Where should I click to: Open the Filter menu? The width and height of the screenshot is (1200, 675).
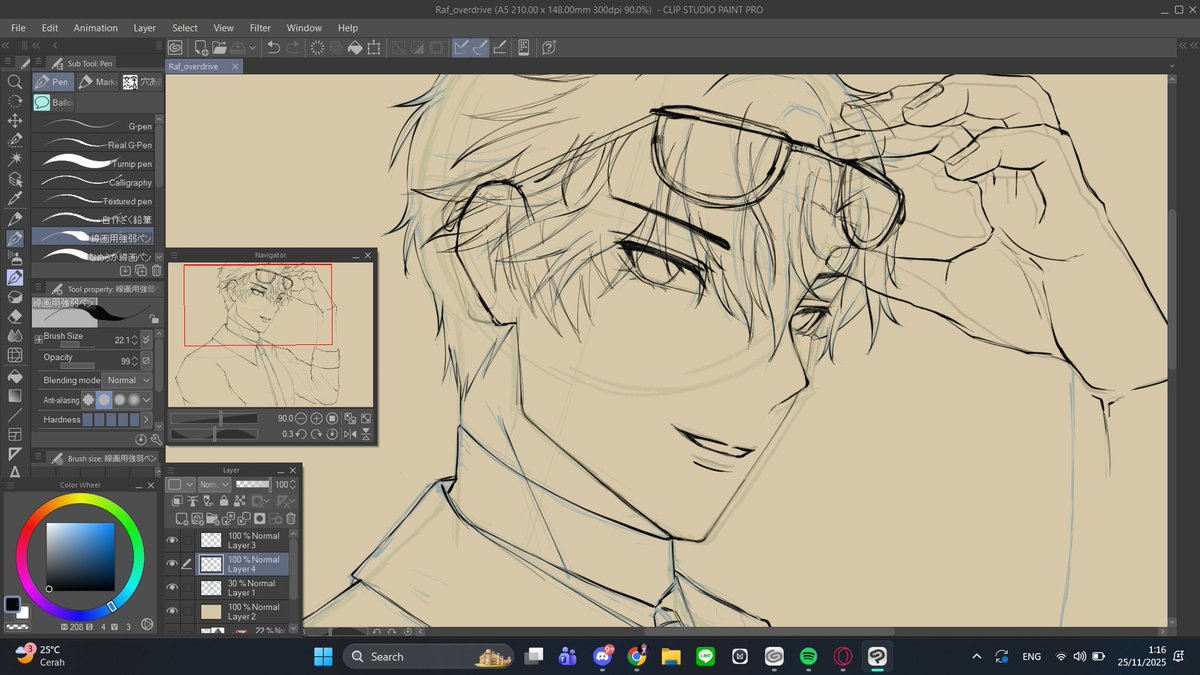click(x=260, y=28)
